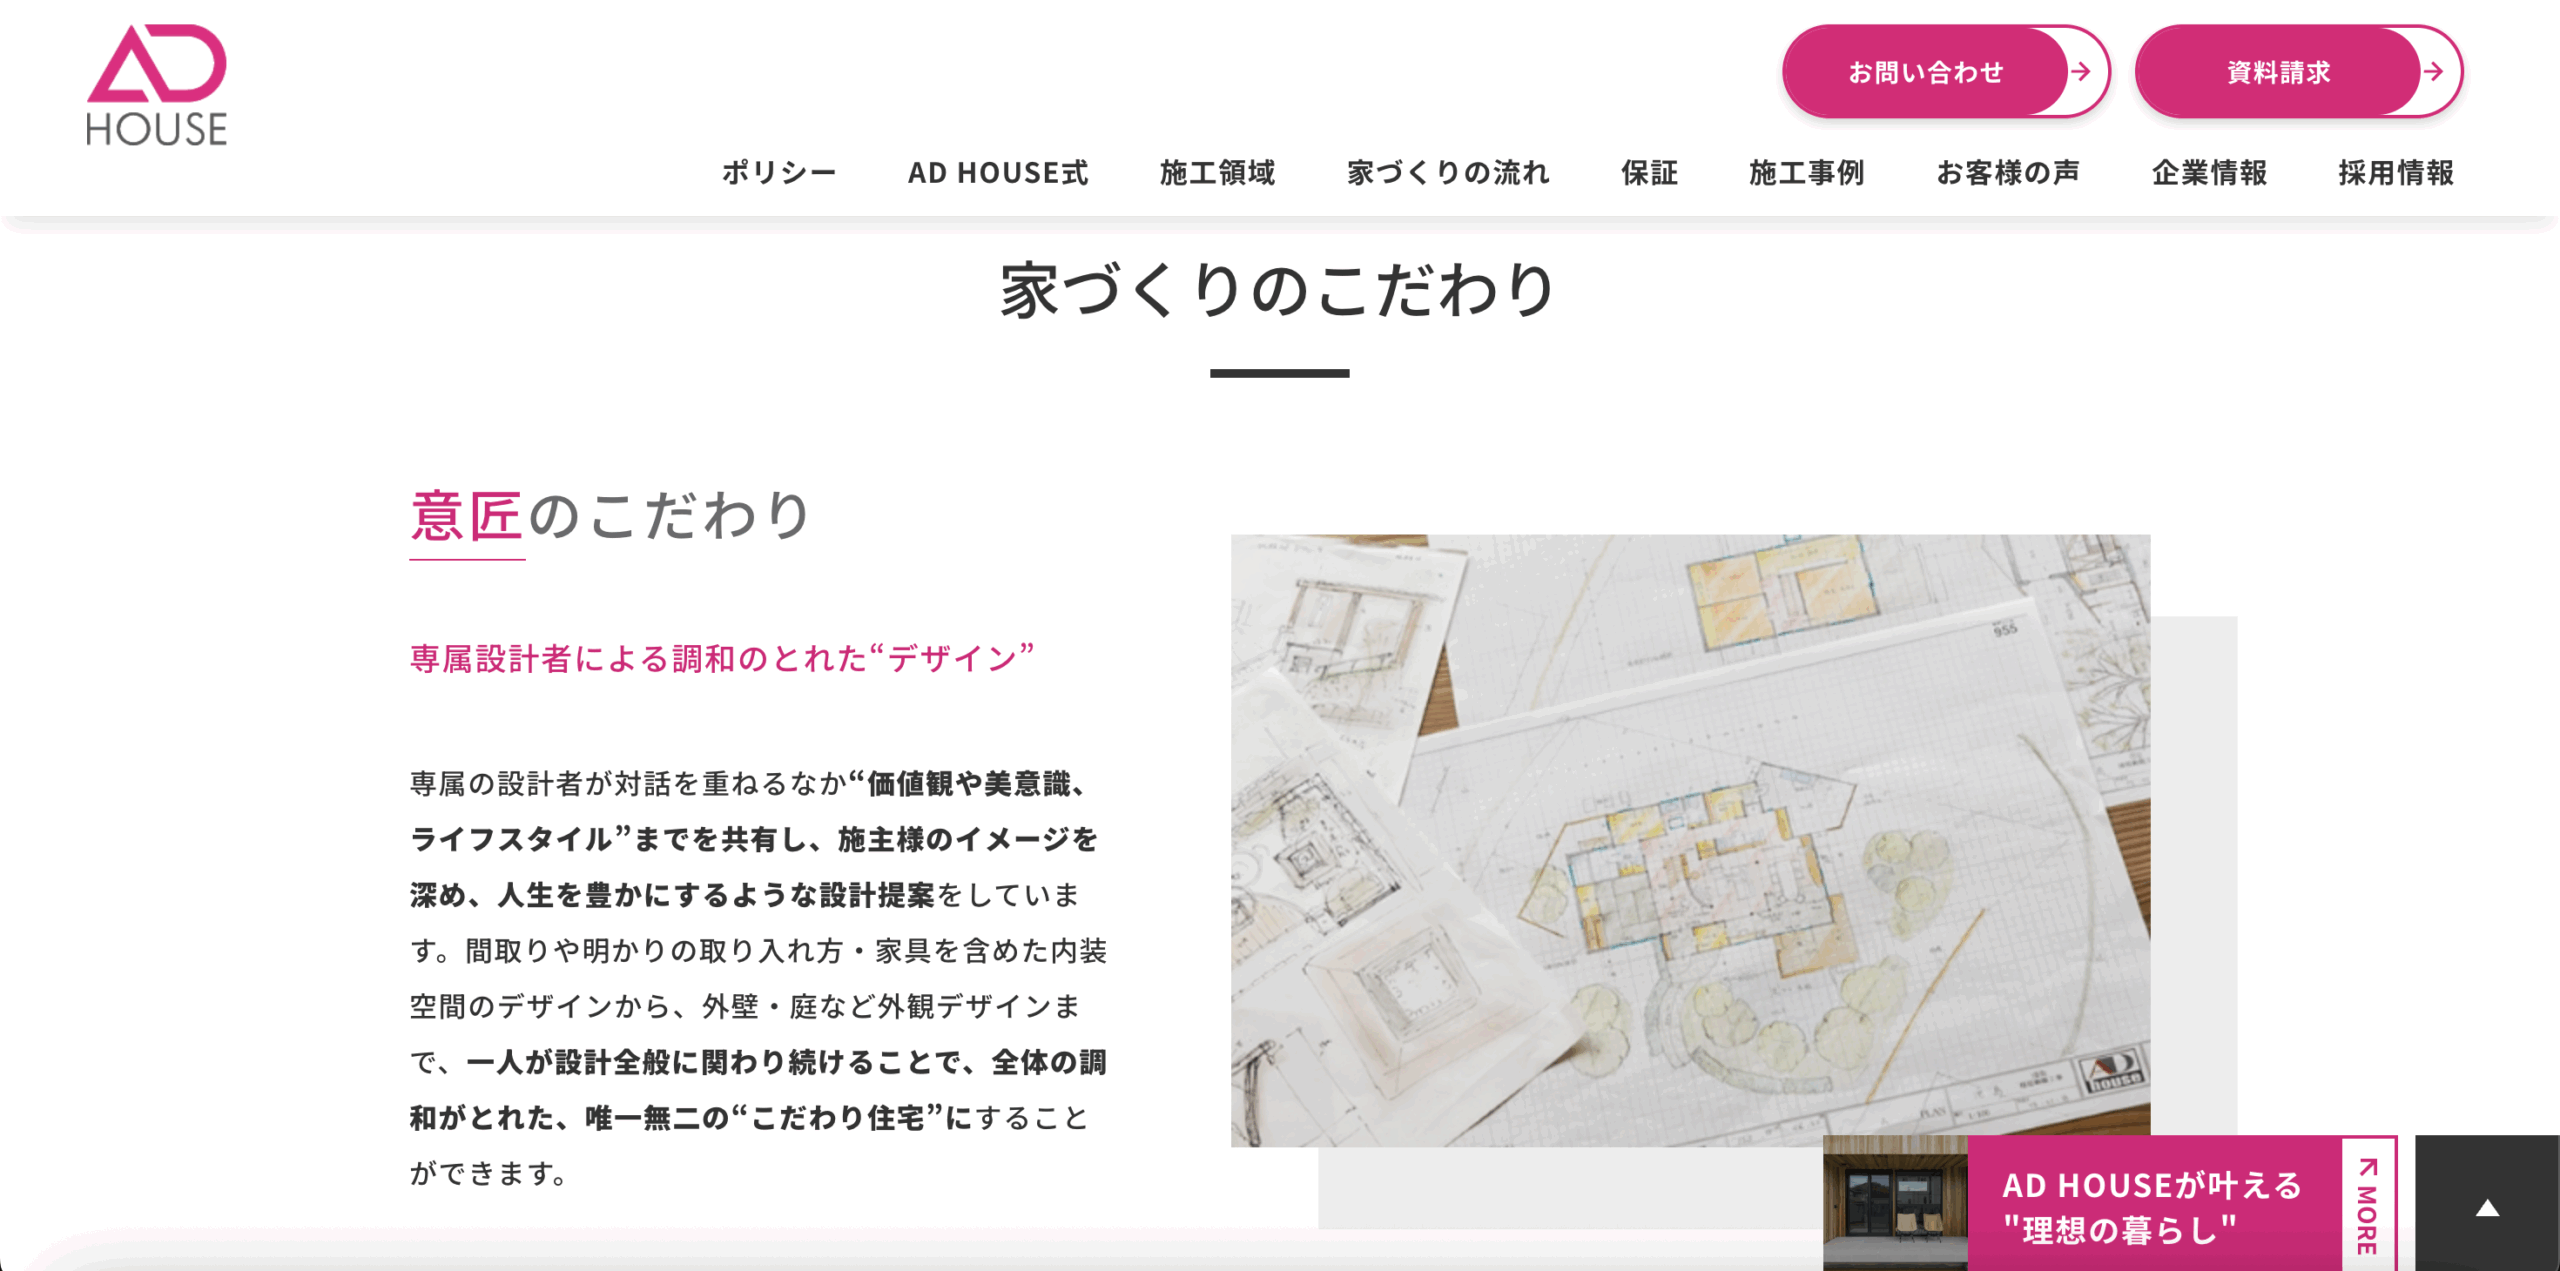2560x1271 pixels.
Task: Select the お客様の声 navigation item
Action: click(2007, 172)
